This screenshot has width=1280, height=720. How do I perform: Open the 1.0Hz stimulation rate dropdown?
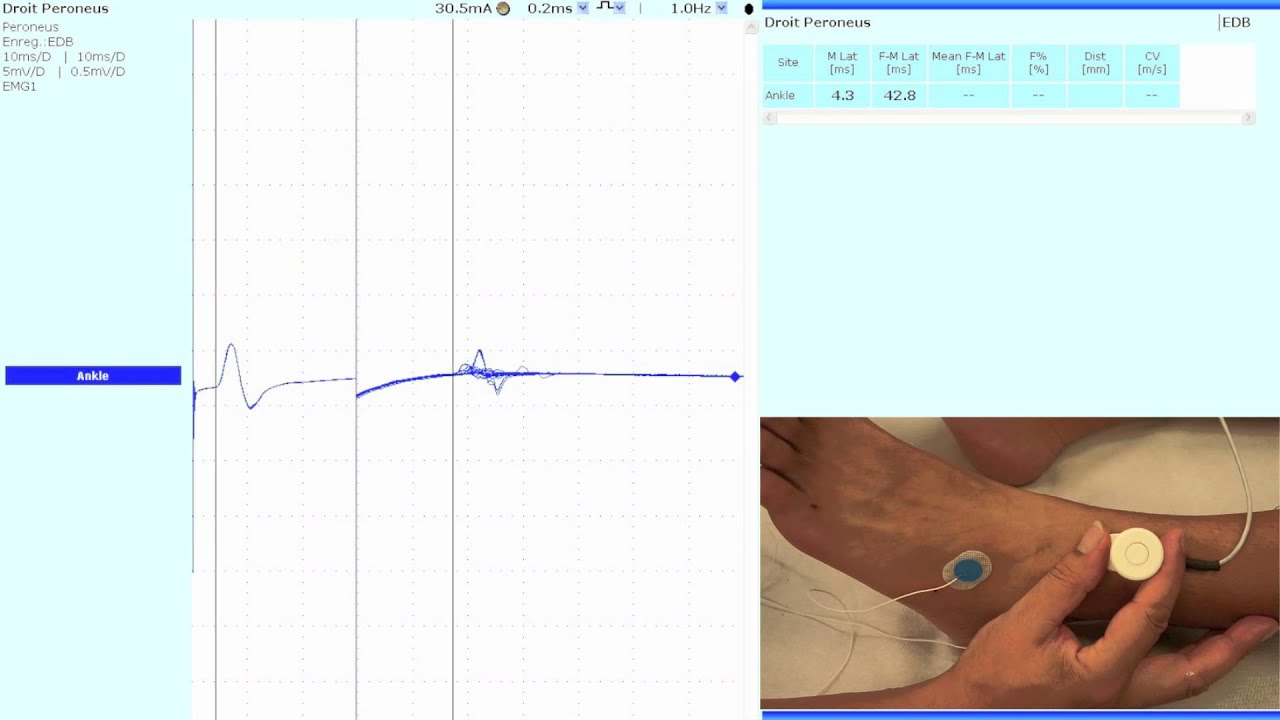[721, 8]
